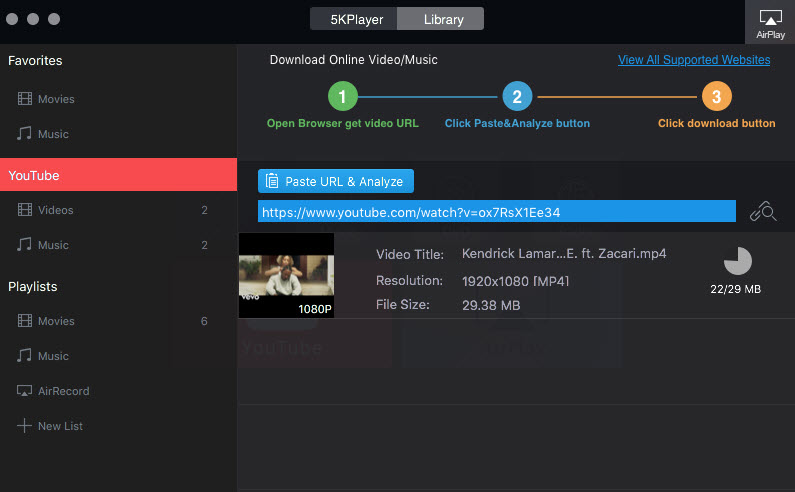Click the analyze link magnifier icon
Viewport: 795px width, 492px height.
(x=763, y=212)
